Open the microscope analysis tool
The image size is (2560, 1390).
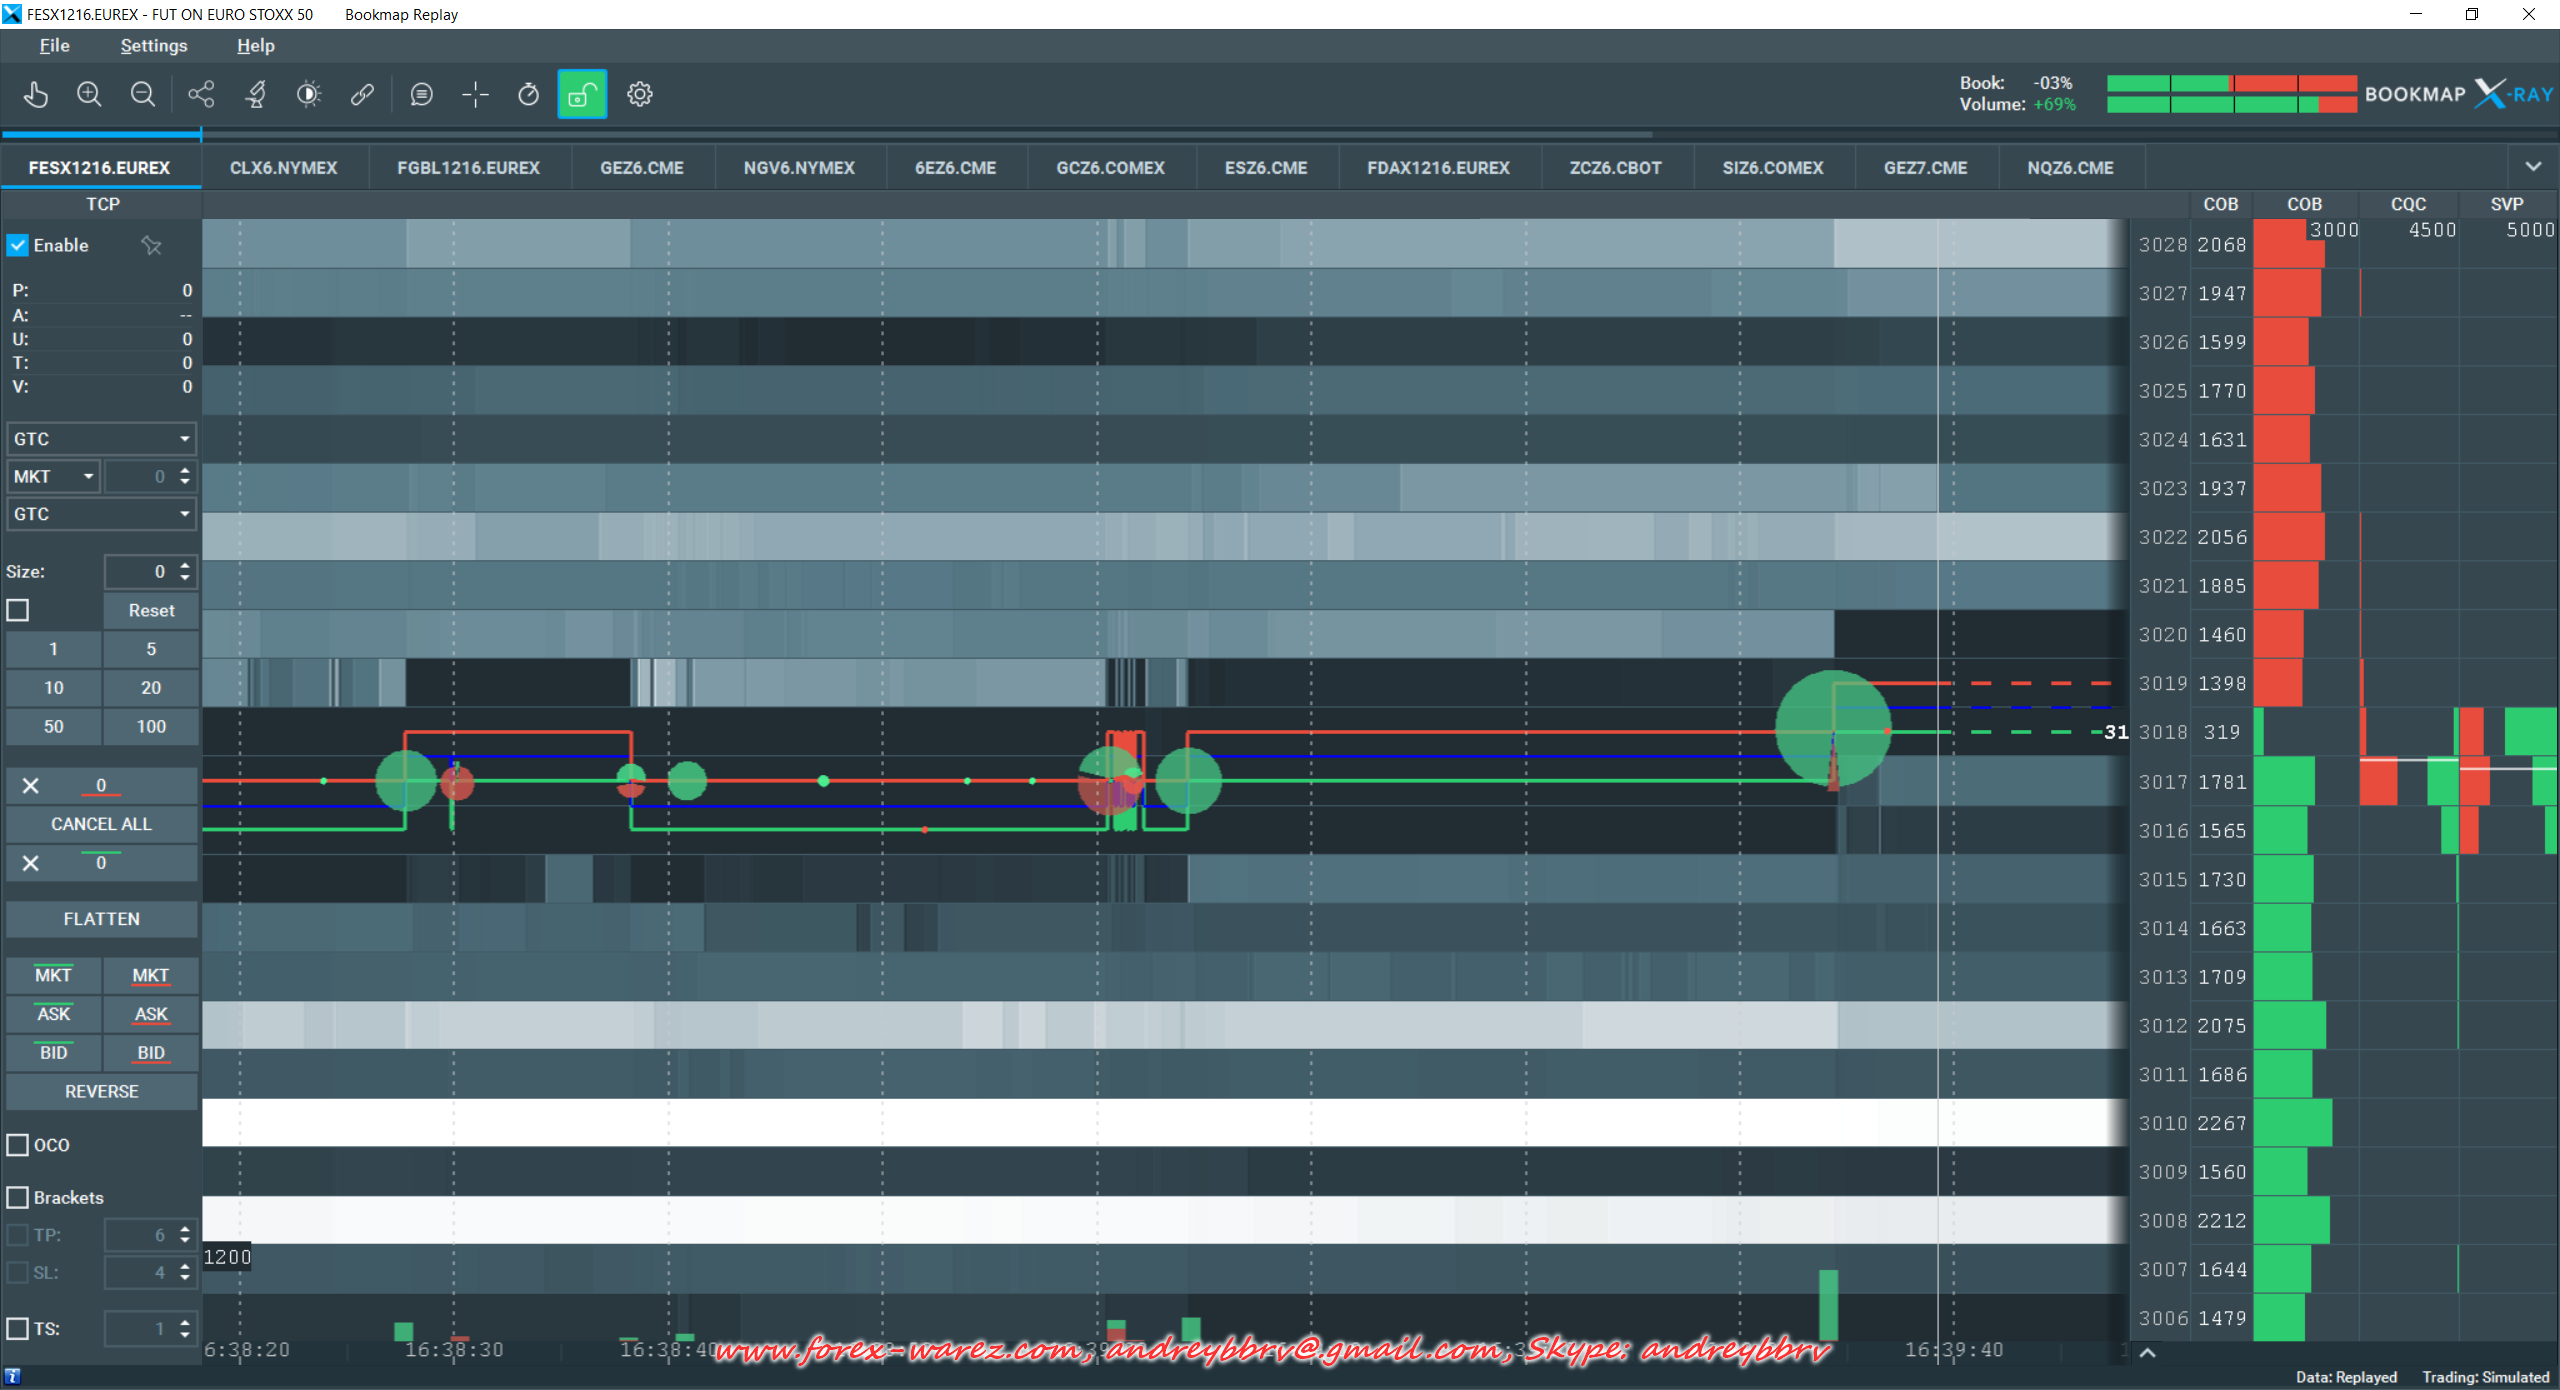256,94
